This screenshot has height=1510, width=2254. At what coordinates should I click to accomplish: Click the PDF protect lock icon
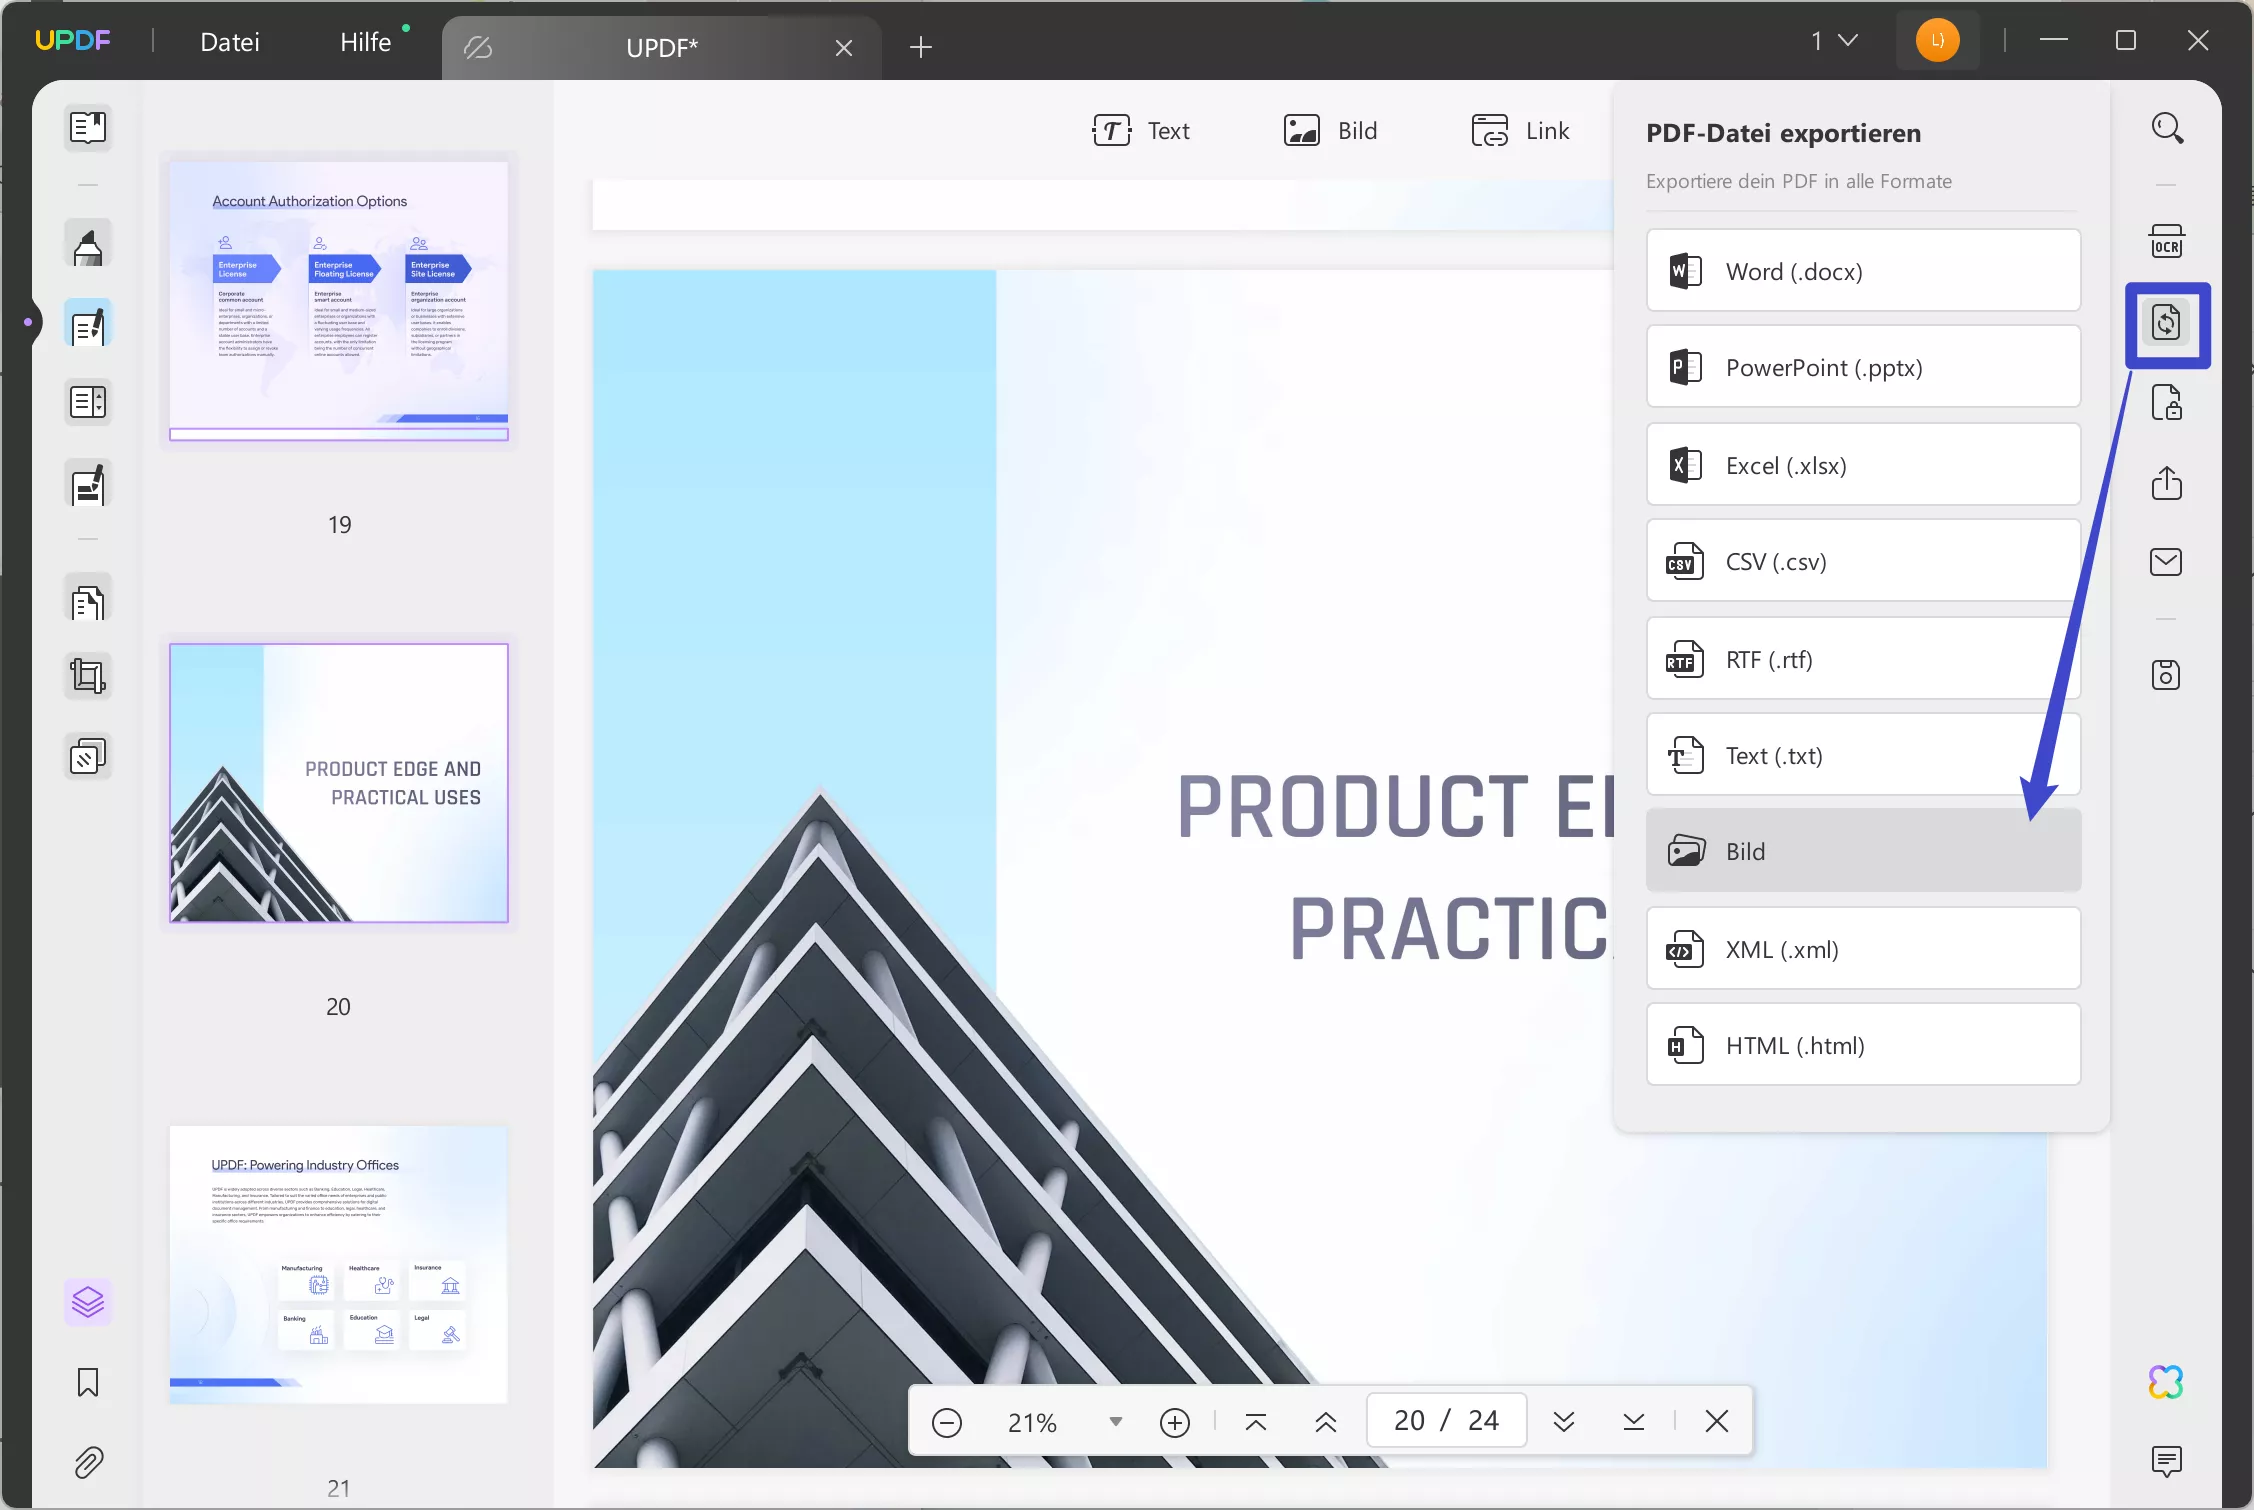click(2166, 403)
